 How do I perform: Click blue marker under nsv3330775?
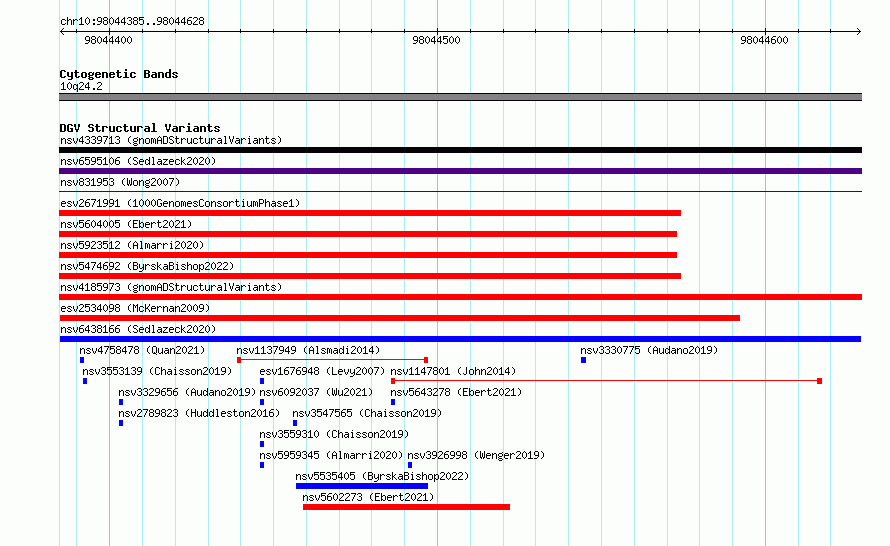[583, 360]
